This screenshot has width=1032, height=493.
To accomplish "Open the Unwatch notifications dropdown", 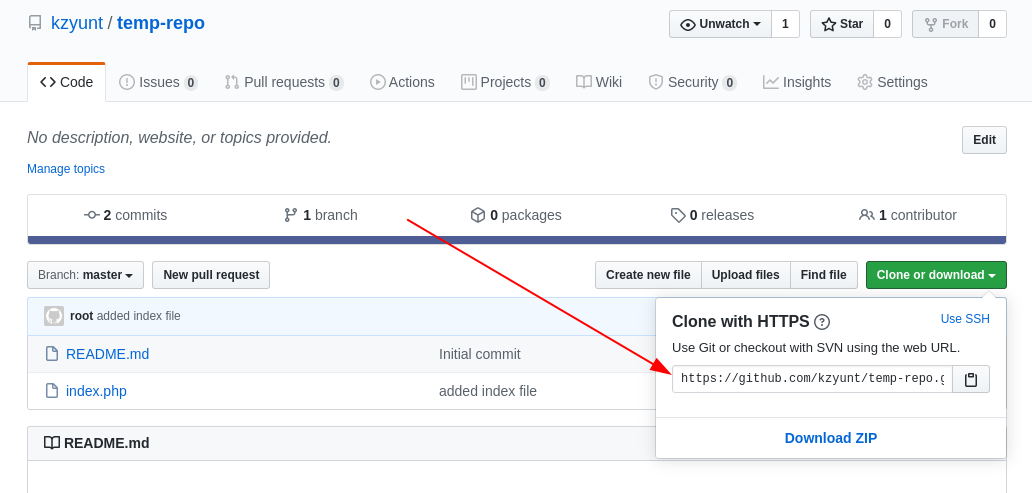I will pyautogui.click(x=721, y=24).
